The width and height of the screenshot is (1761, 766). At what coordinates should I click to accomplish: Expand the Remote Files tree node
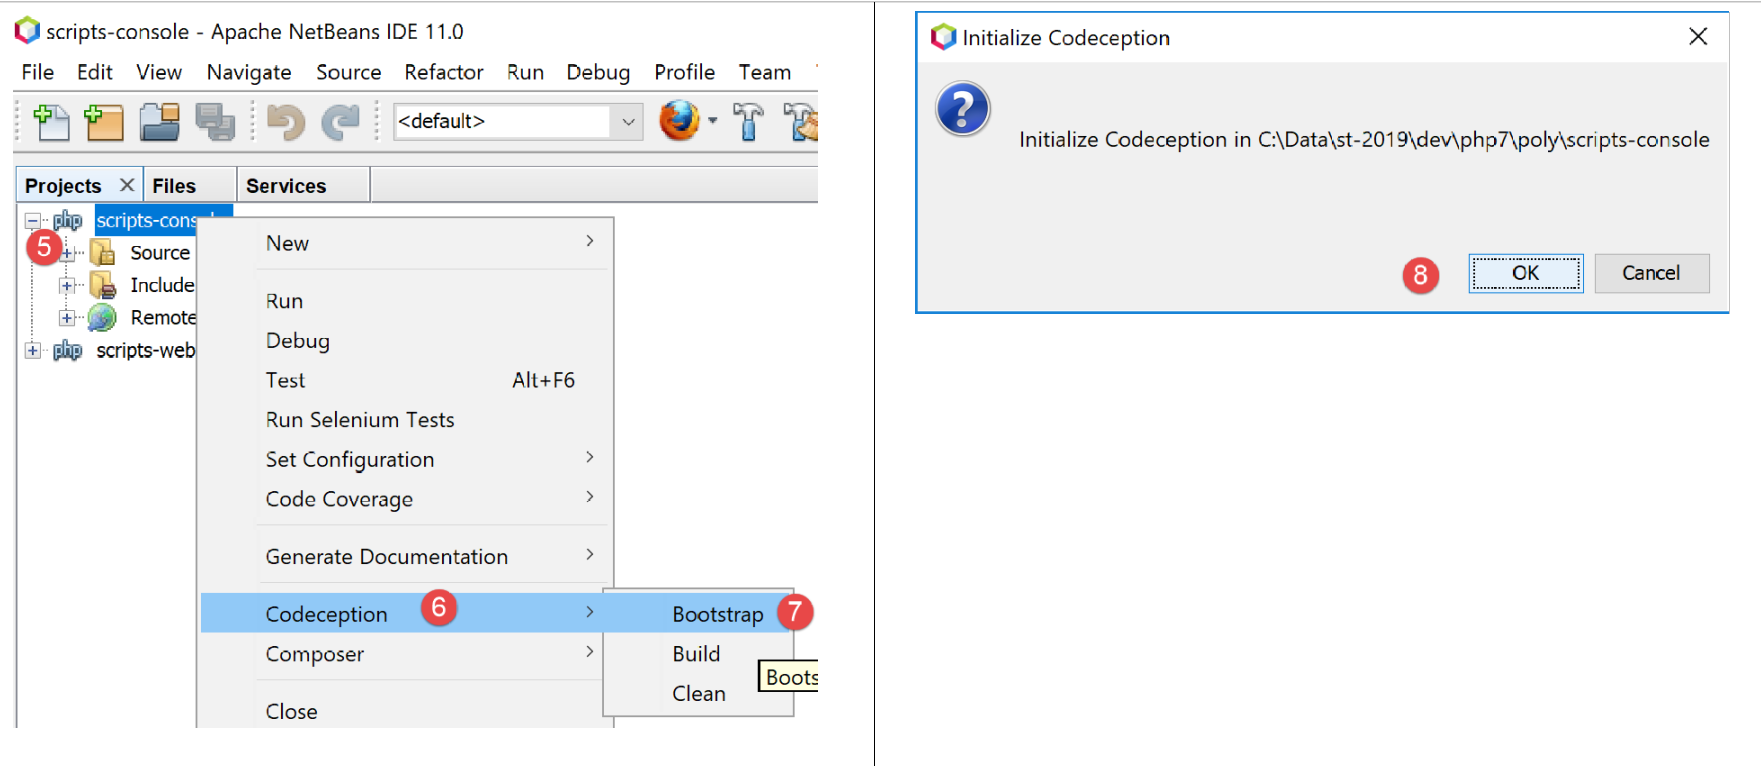click(x=66, y=318)
